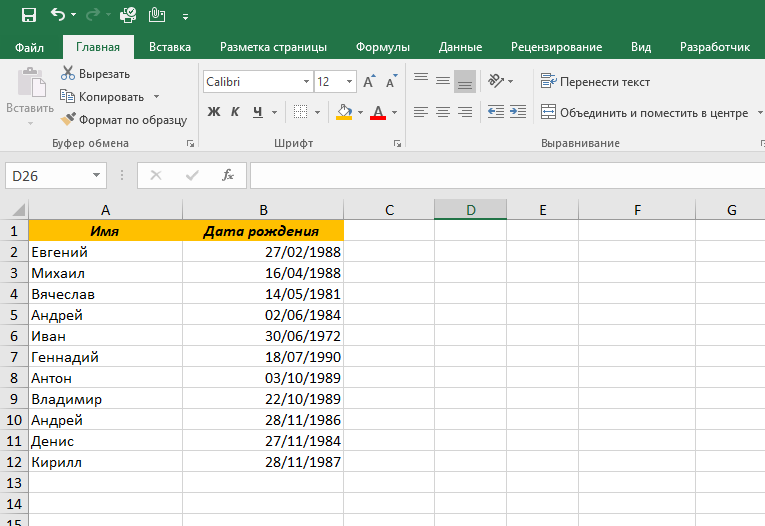Image resolution: width=765 pixels, height=526 pixels.
Task: Select the cell containing Вячеслав
Action: pyautogui.click(x=105, y=294)
